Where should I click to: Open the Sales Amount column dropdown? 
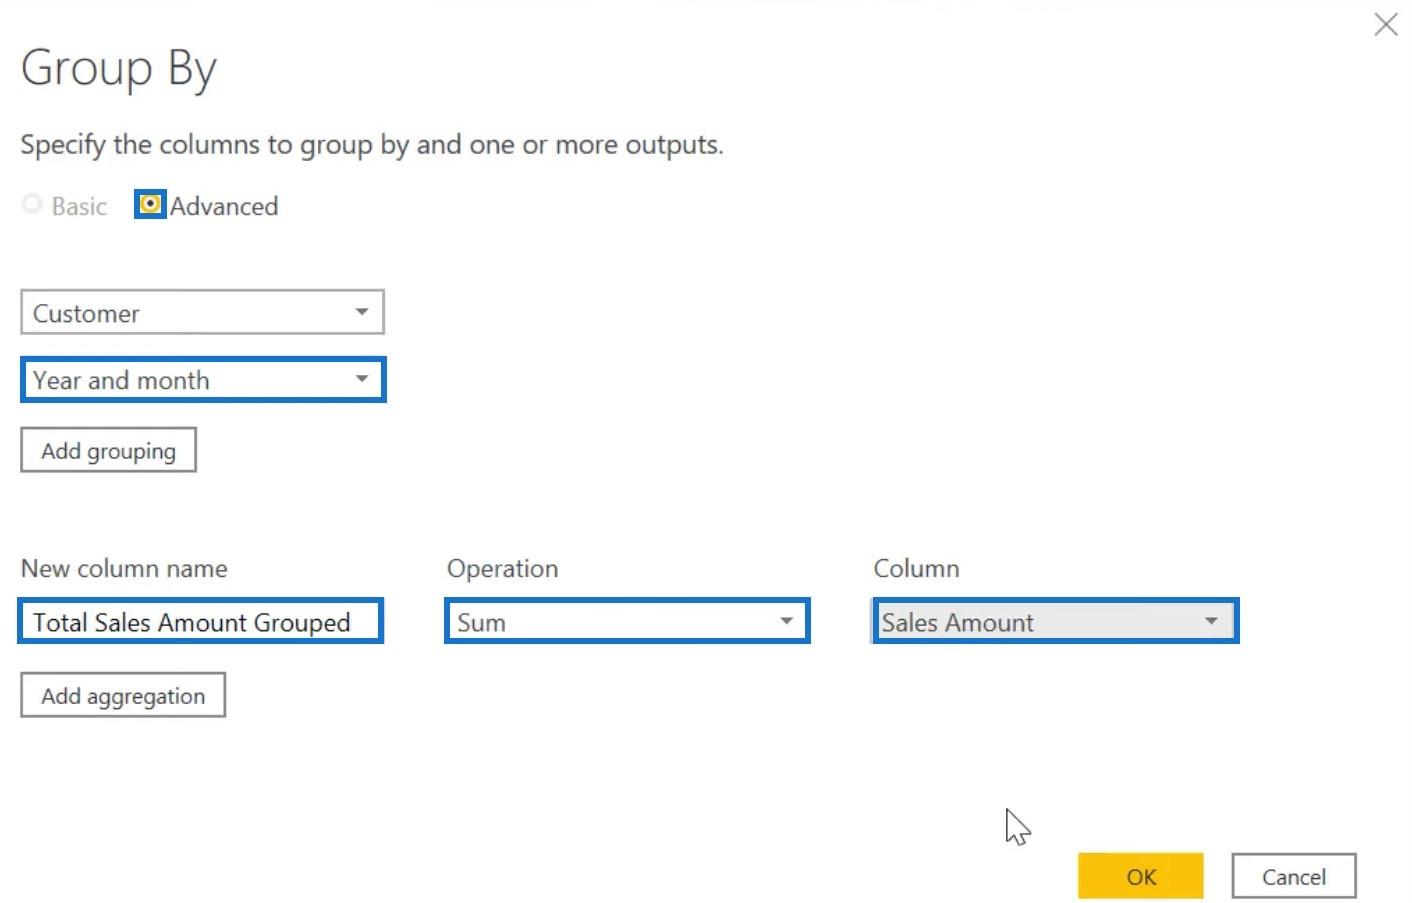[x=1055, y=621]
